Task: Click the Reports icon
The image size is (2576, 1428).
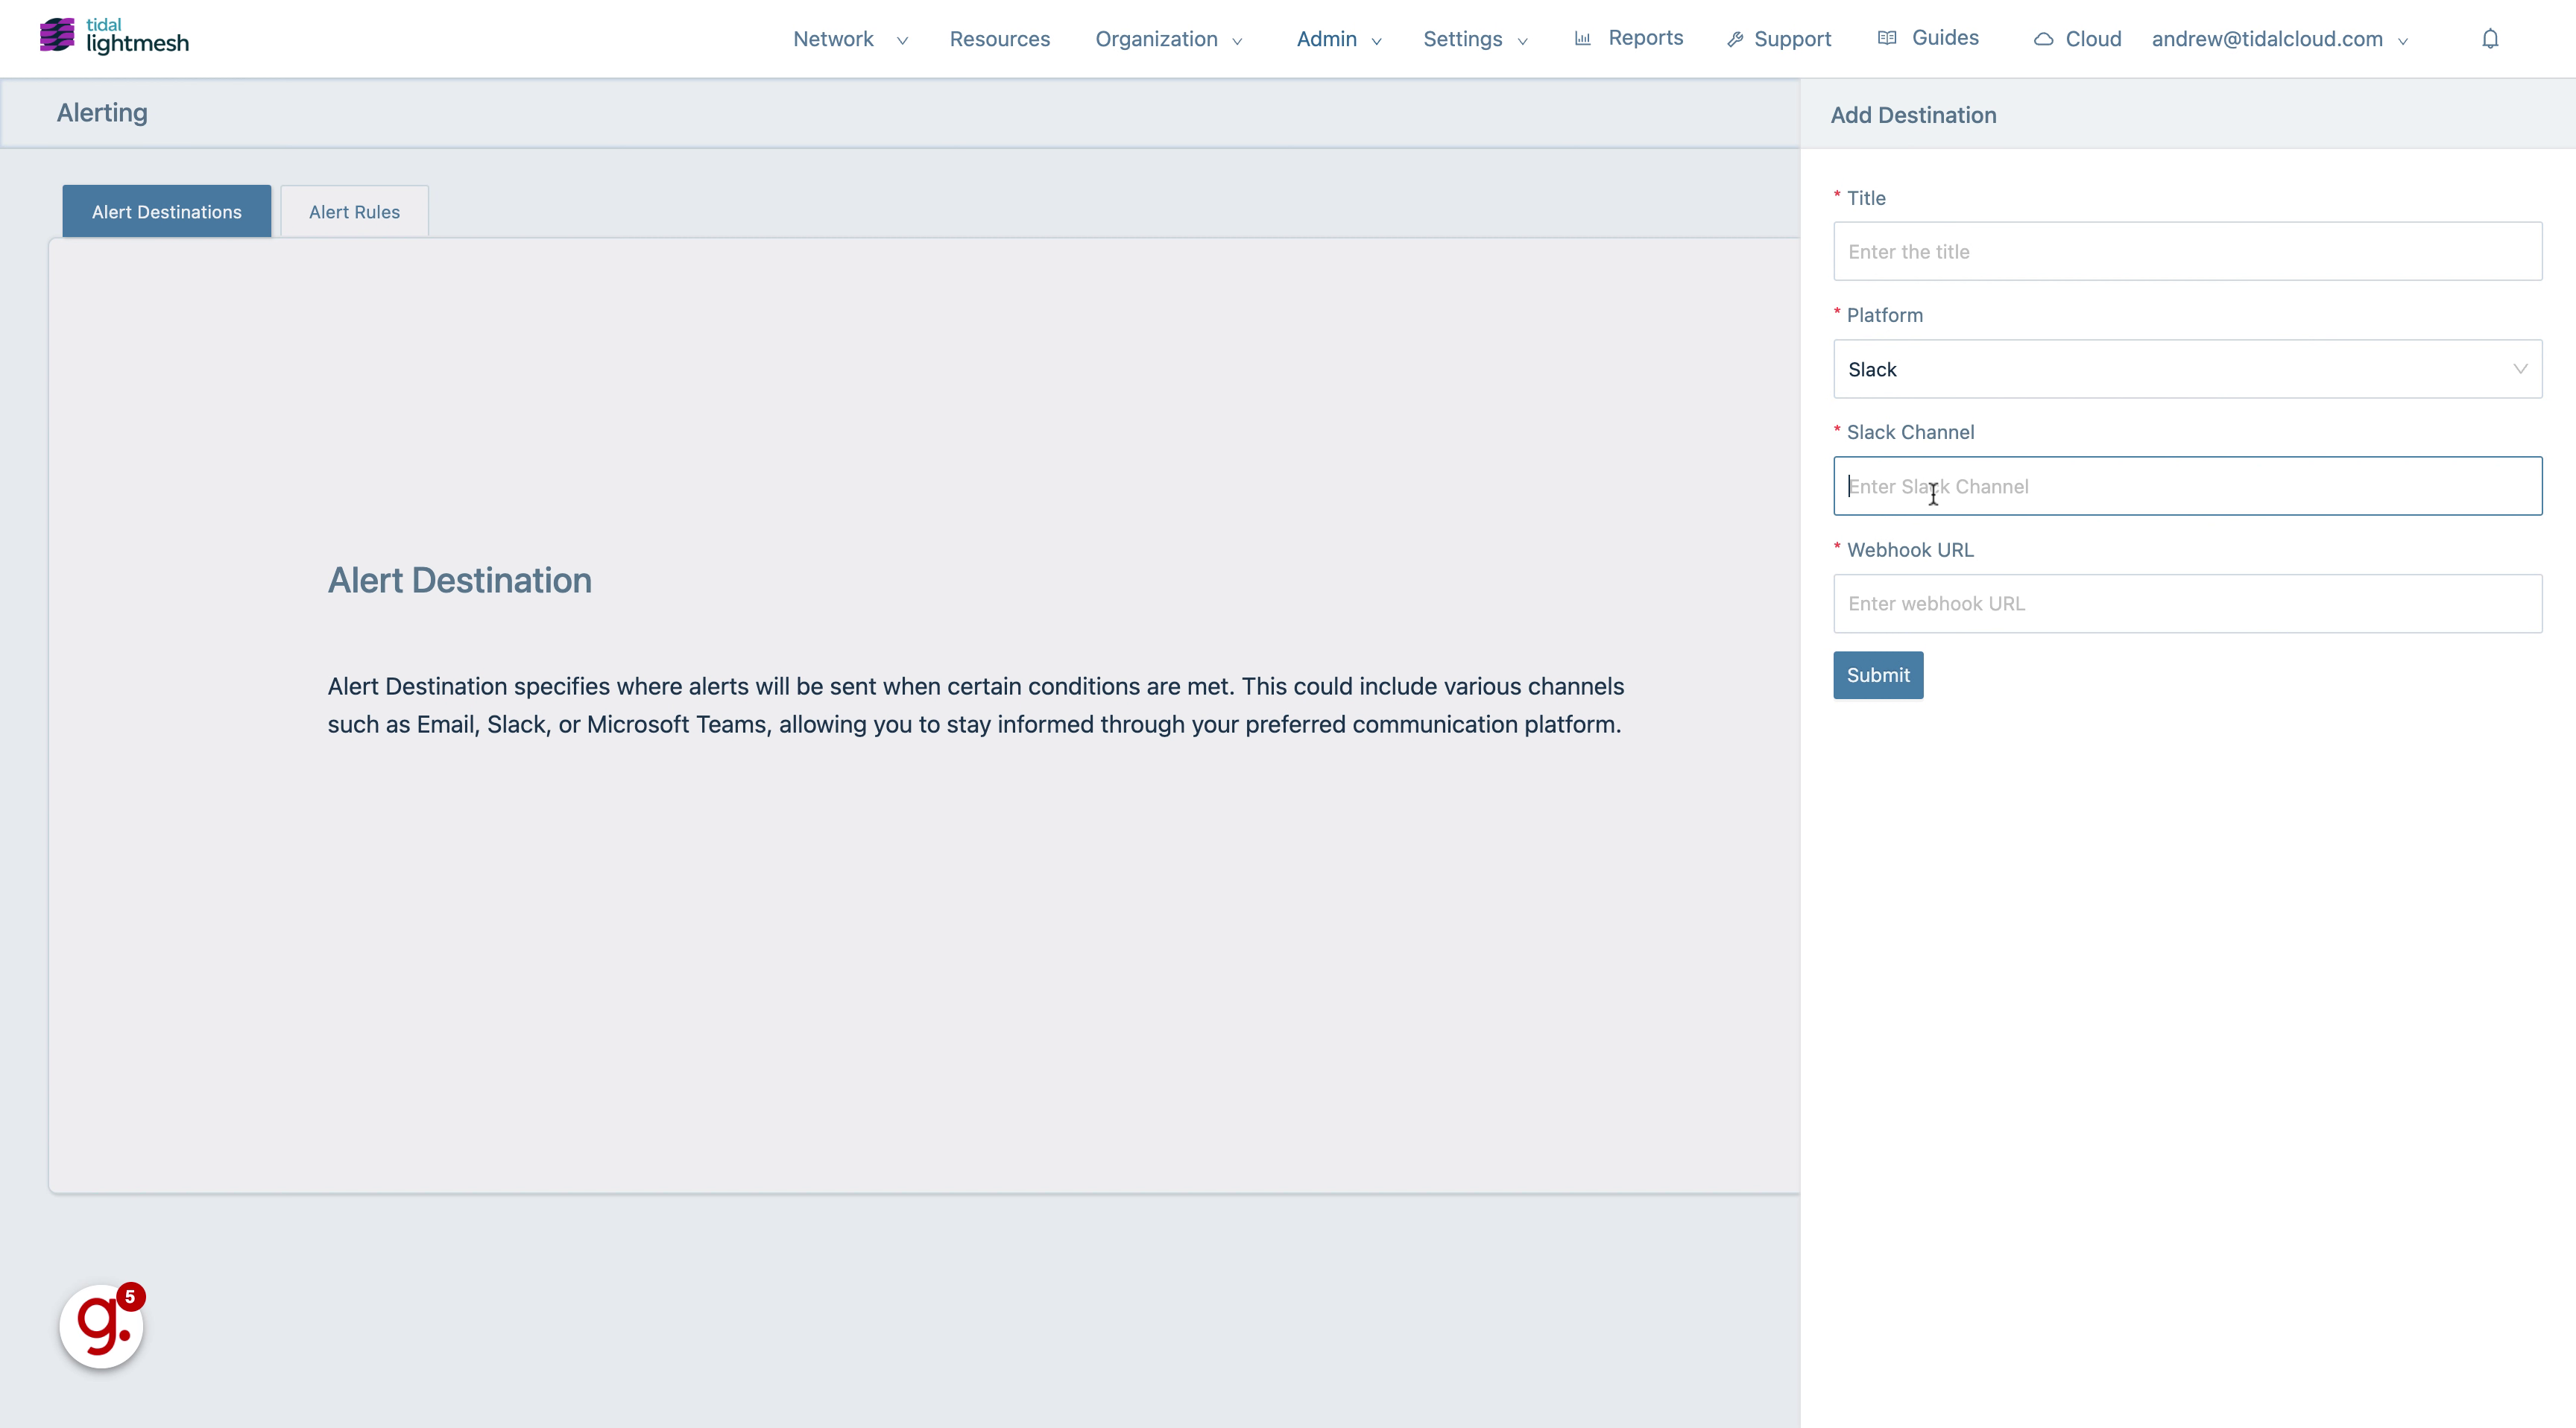Action: pos(1581,39)
